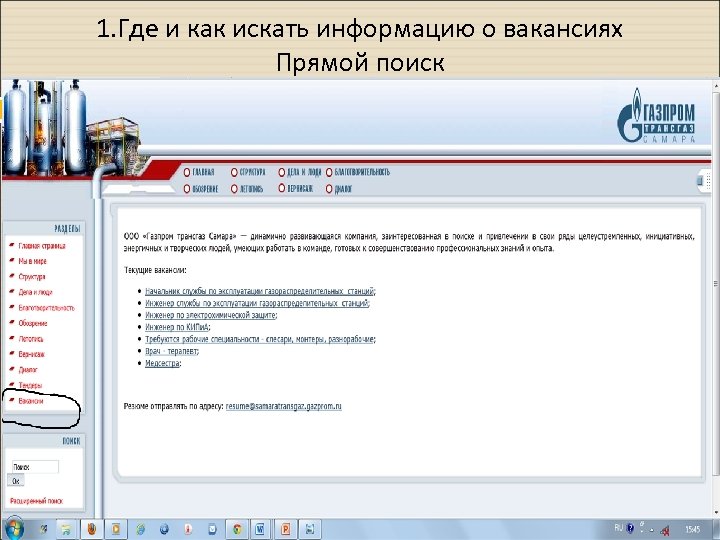Open the media player taskbar icon
720x540 pixels.
[116, 529]
